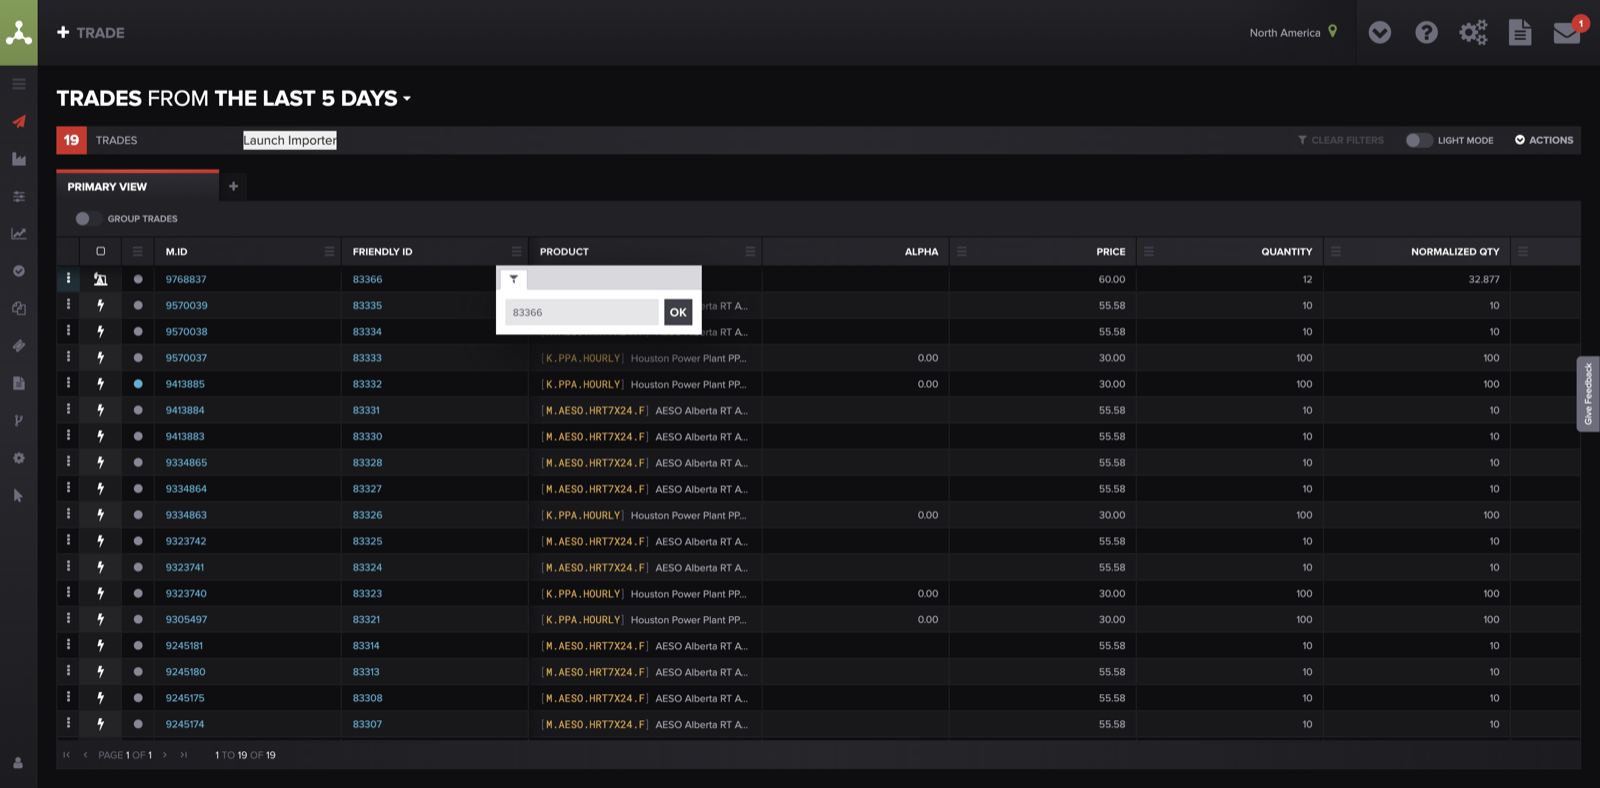Open the factory icon in the sidebar
Image resolution: width=1600 pixels, height=788 pixels.
(19, 159)
